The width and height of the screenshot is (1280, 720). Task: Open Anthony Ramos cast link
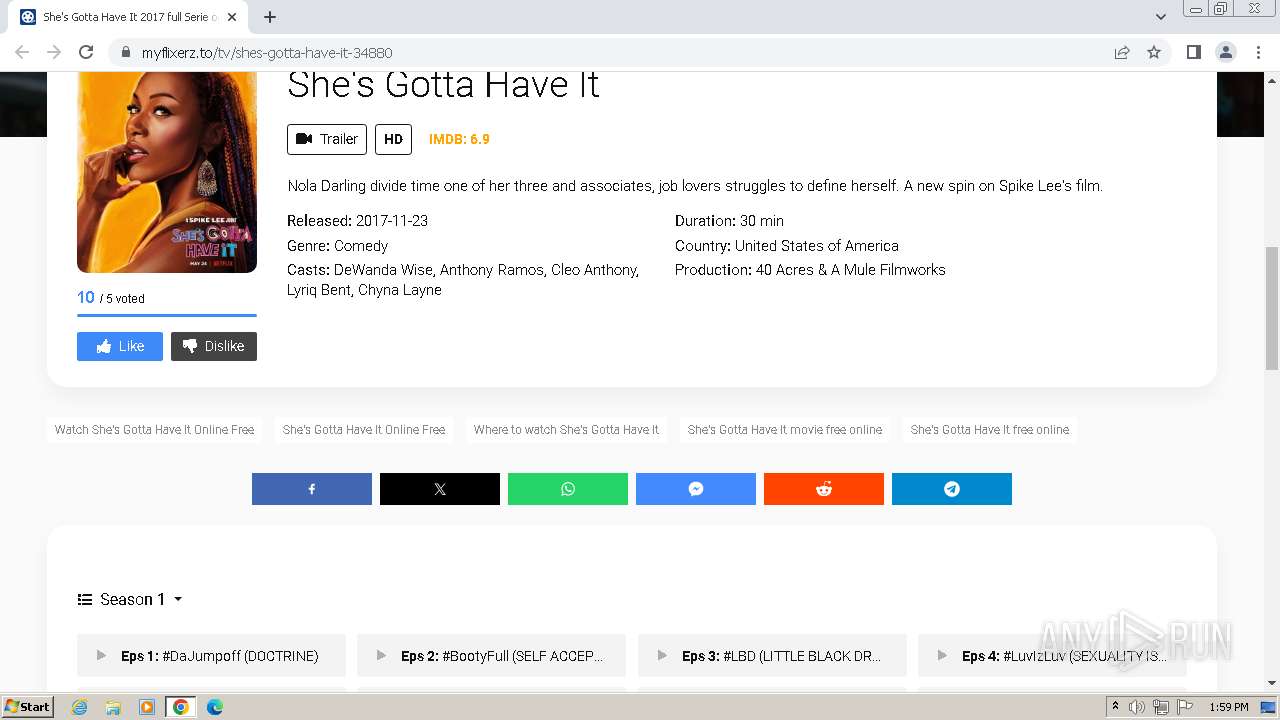pos(491,270)
